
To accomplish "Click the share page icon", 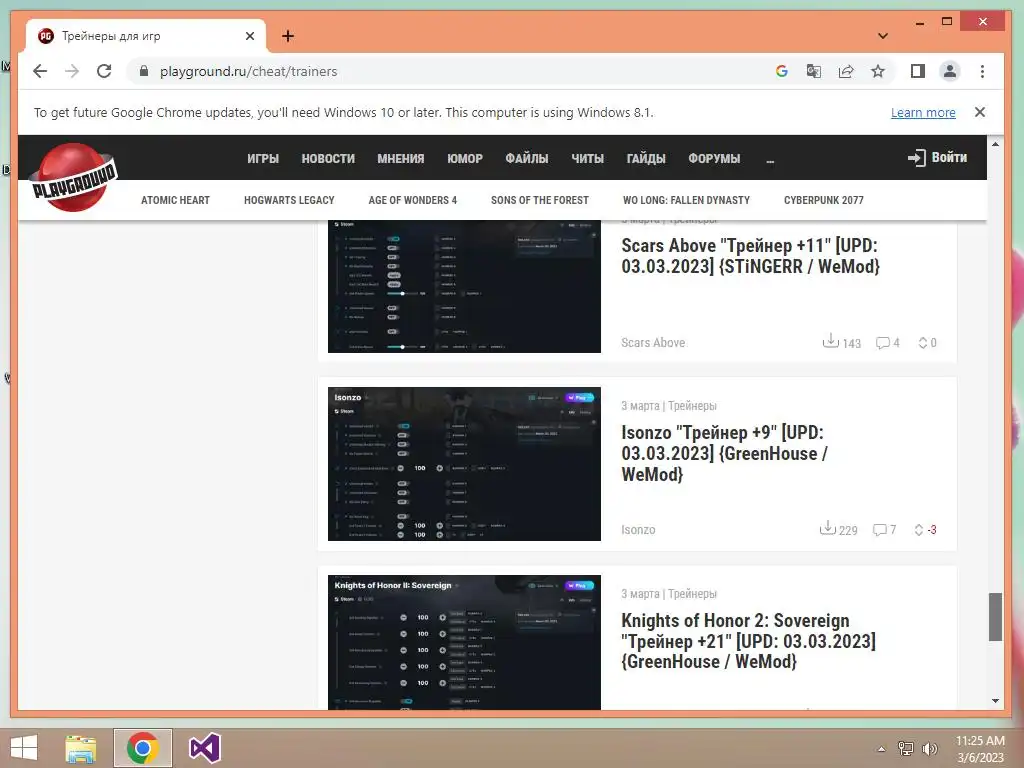I will [846, 71].
